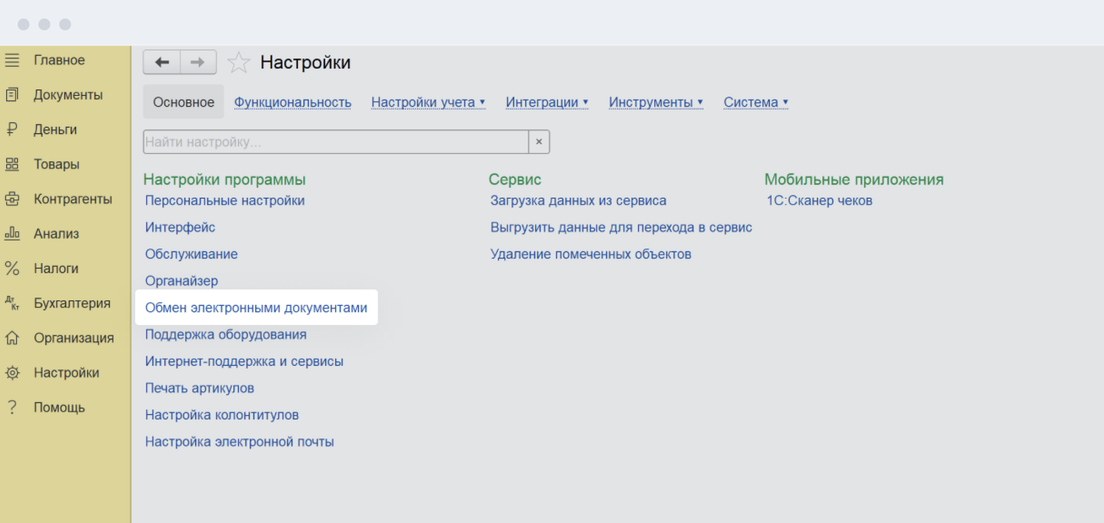The height and width of the screenshot is (523, 1104).
Task: Expand the Инструменты dropdown menu
Action: pos(656,102)
